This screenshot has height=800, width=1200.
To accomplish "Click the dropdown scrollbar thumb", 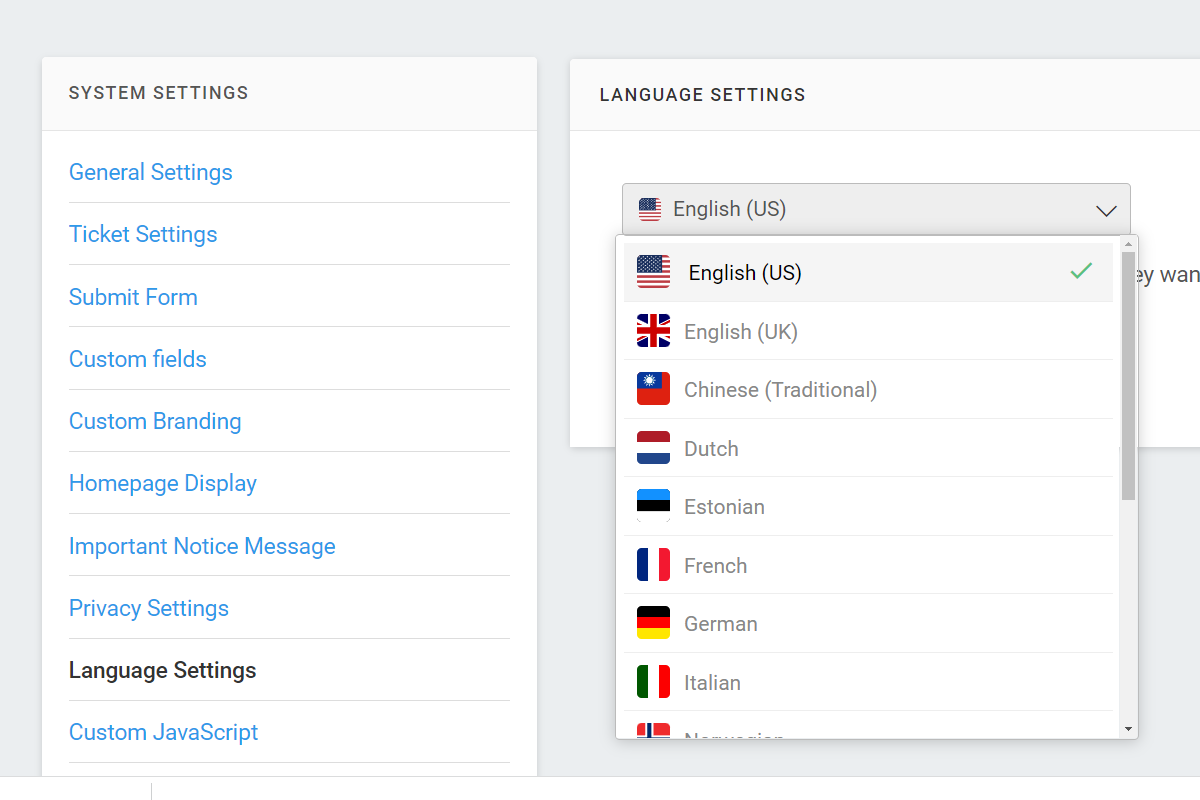I will [x=1129, y=375].
